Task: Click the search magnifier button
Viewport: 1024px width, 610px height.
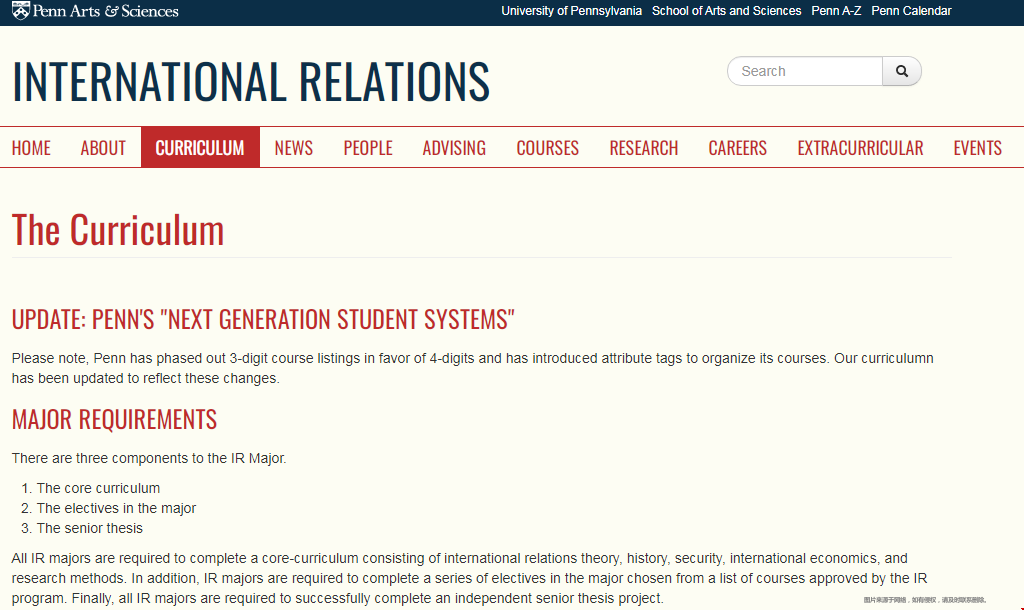Action: point(901,71)
